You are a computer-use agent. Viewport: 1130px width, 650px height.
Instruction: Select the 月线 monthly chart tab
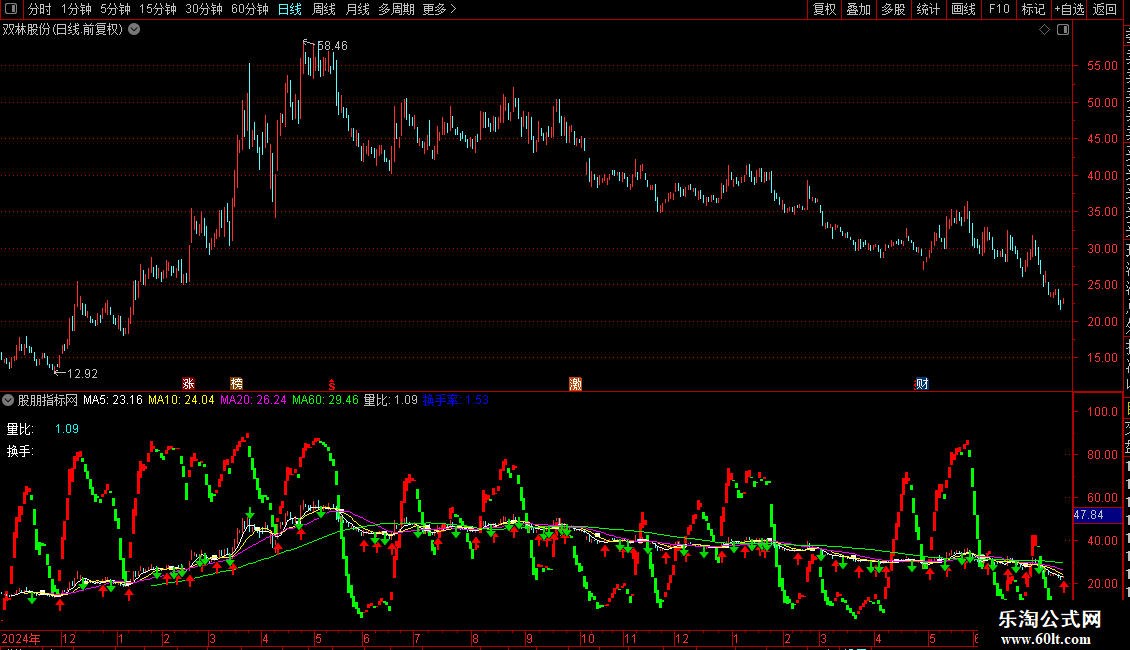pyautogui.click(x=357, y=9)
